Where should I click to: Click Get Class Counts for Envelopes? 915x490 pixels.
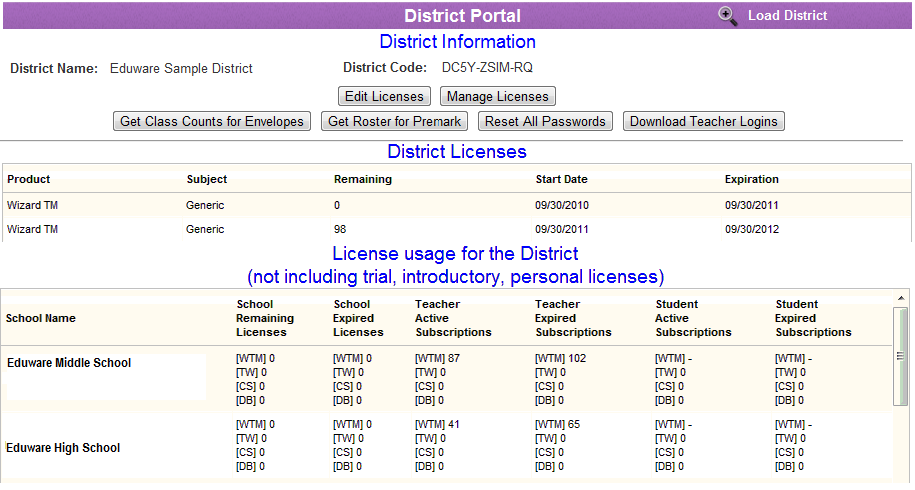[212, 121]
